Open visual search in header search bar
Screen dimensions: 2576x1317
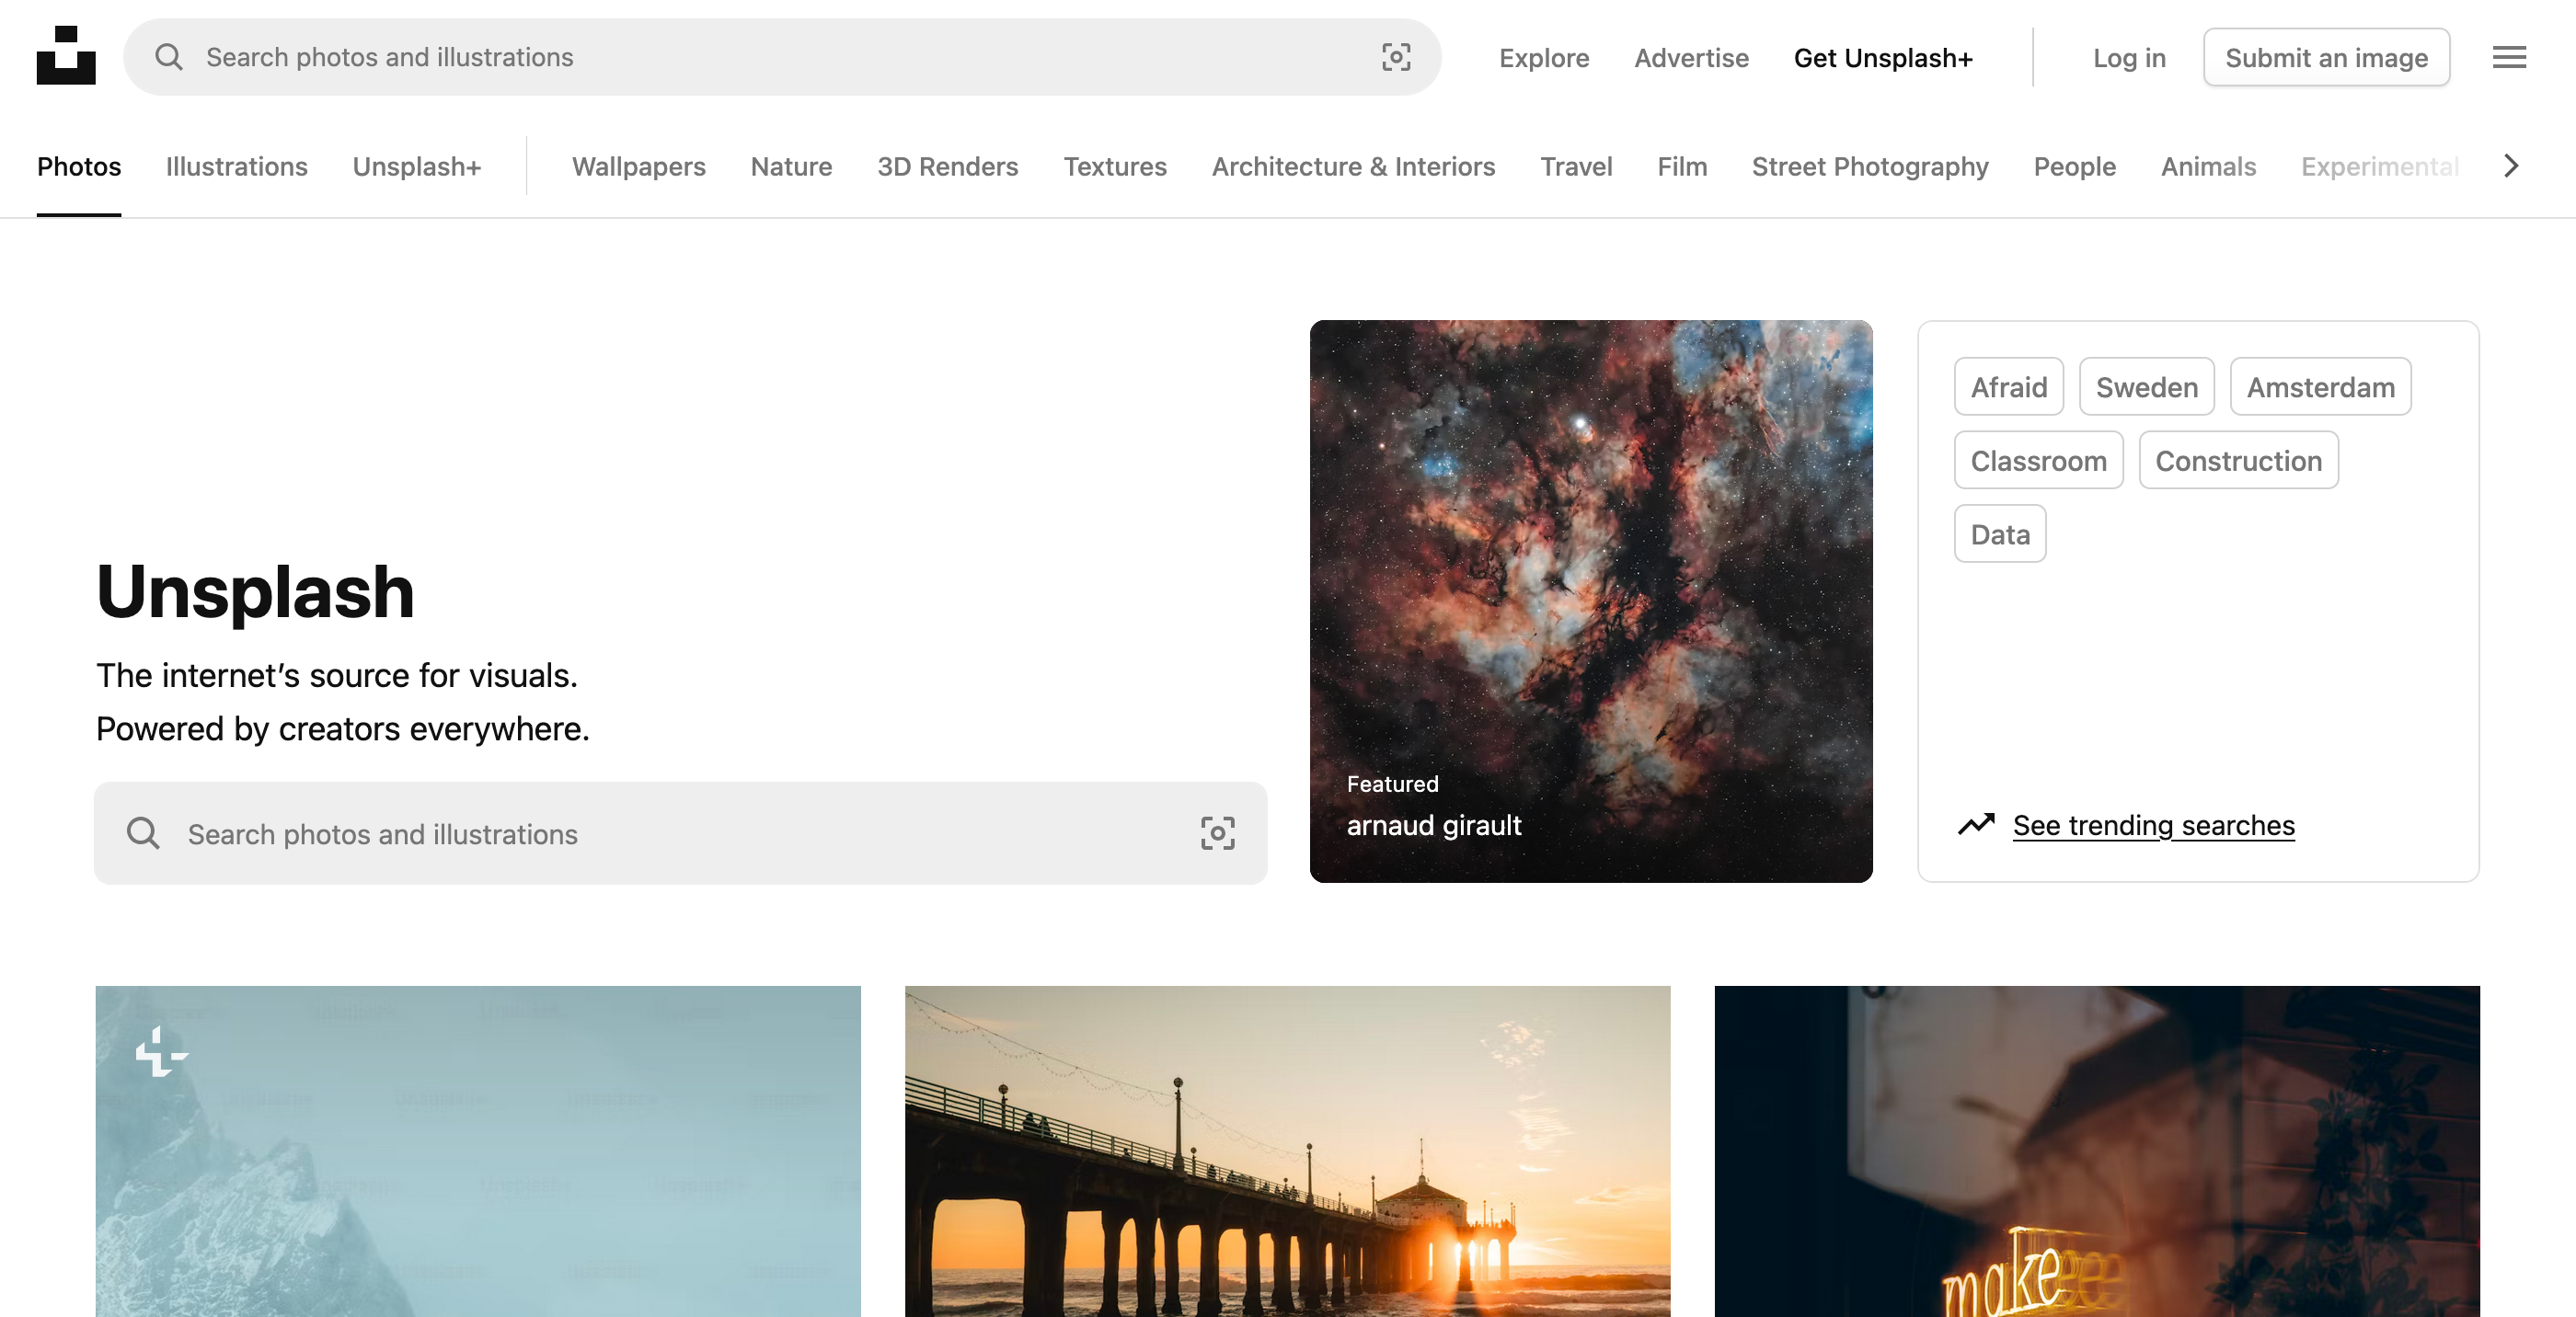pyautogui.click(x=1396, y=57)
